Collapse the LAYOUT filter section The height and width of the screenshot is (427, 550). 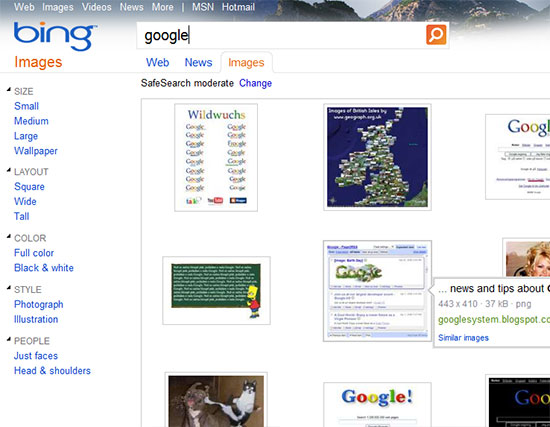(x=9, y=171)
